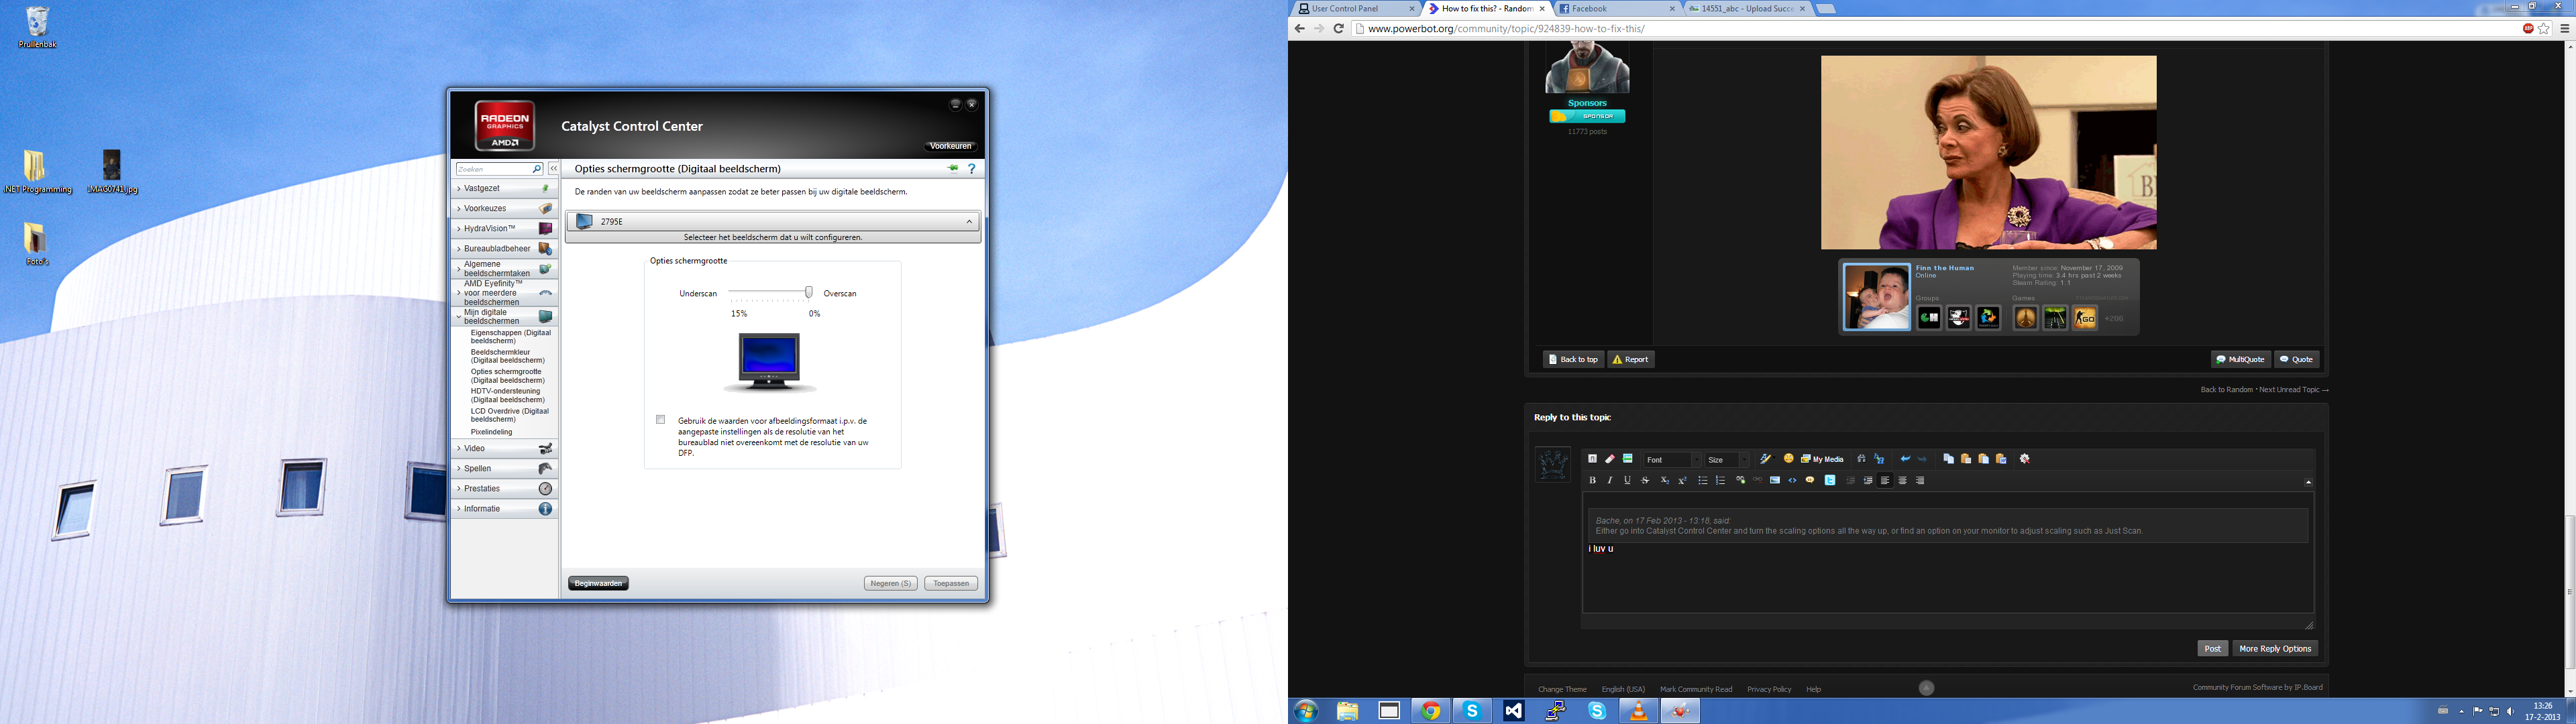Toggle left text alignment in editor
Viewport: 2576px width, 724px height.
point(1885,480)
